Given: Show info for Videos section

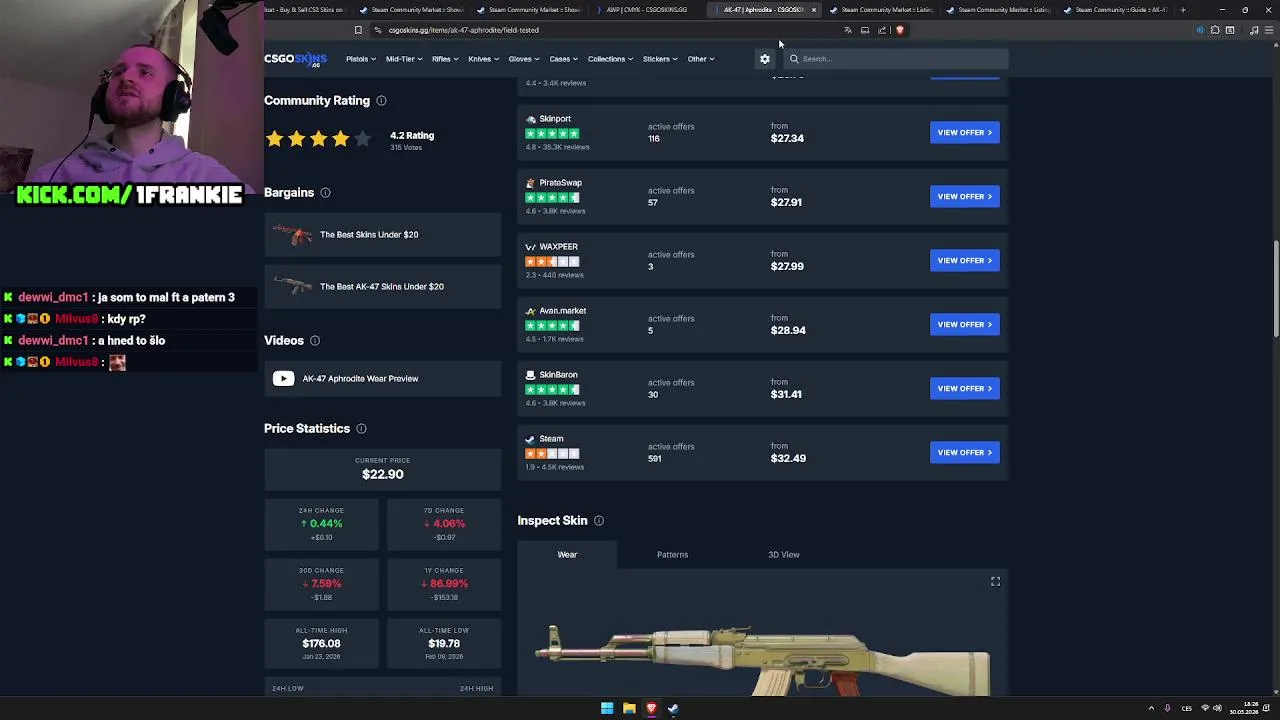Looking at the screenshot, I should click(x=314, y=341).
